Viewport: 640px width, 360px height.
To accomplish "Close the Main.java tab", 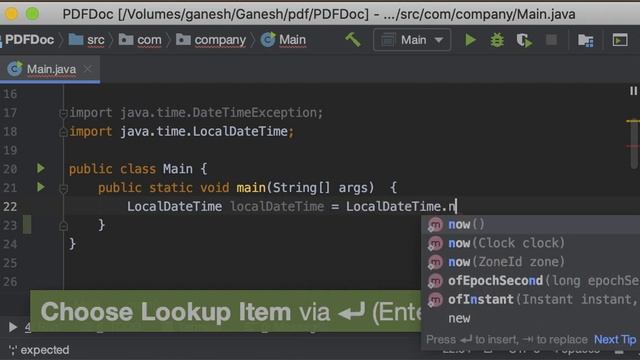I will (x=88, y=69).
